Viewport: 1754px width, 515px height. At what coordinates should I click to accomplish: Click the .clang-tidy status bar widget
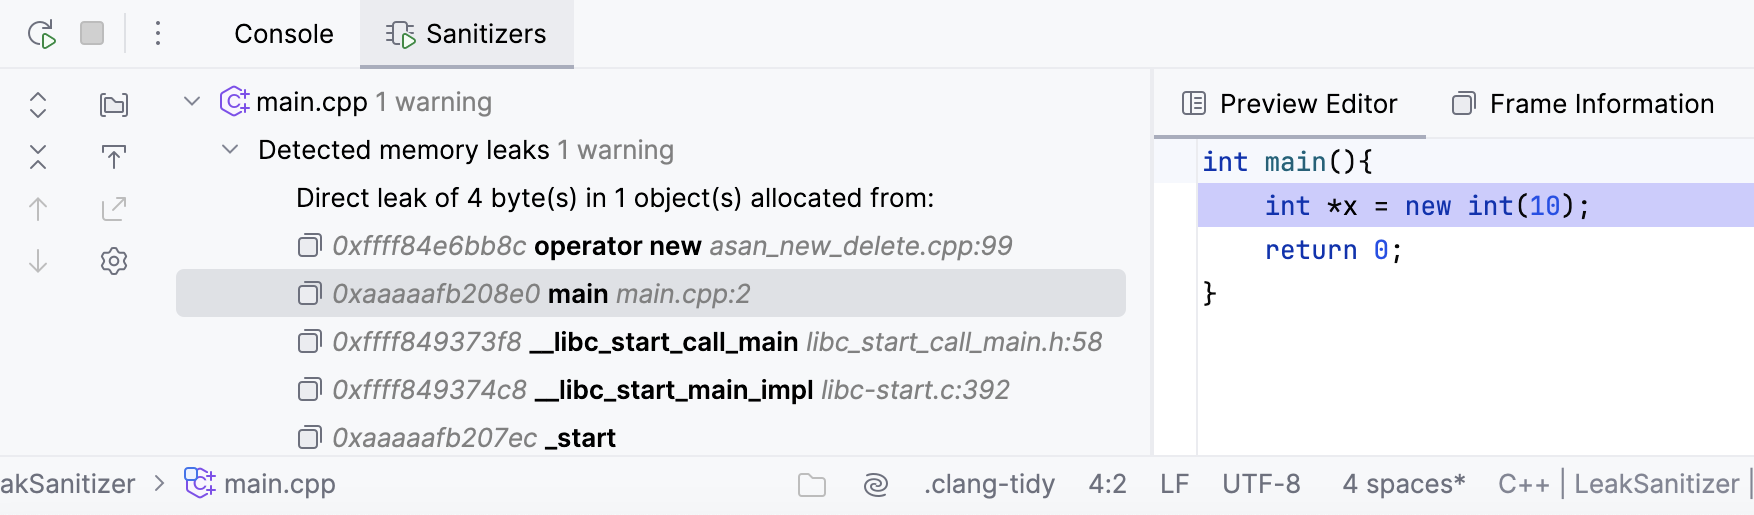989,485
